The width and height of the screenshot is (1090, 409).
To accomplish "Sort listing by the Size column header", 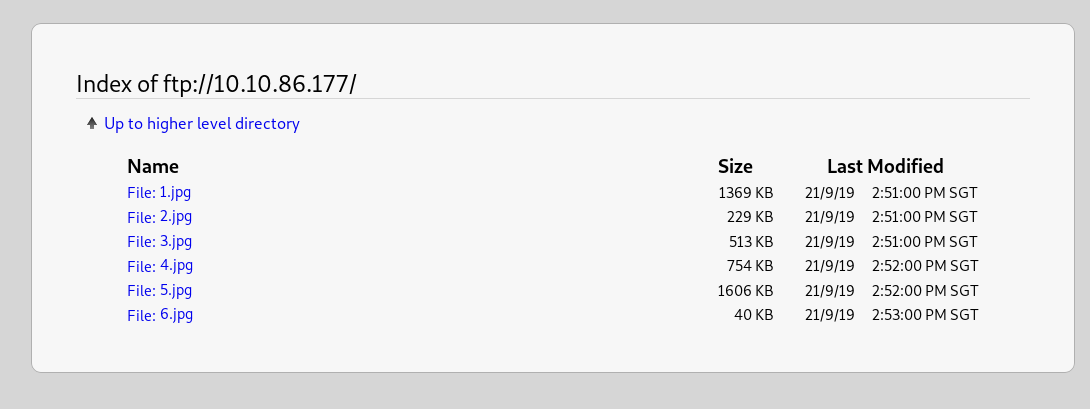I will coord(735,166).
